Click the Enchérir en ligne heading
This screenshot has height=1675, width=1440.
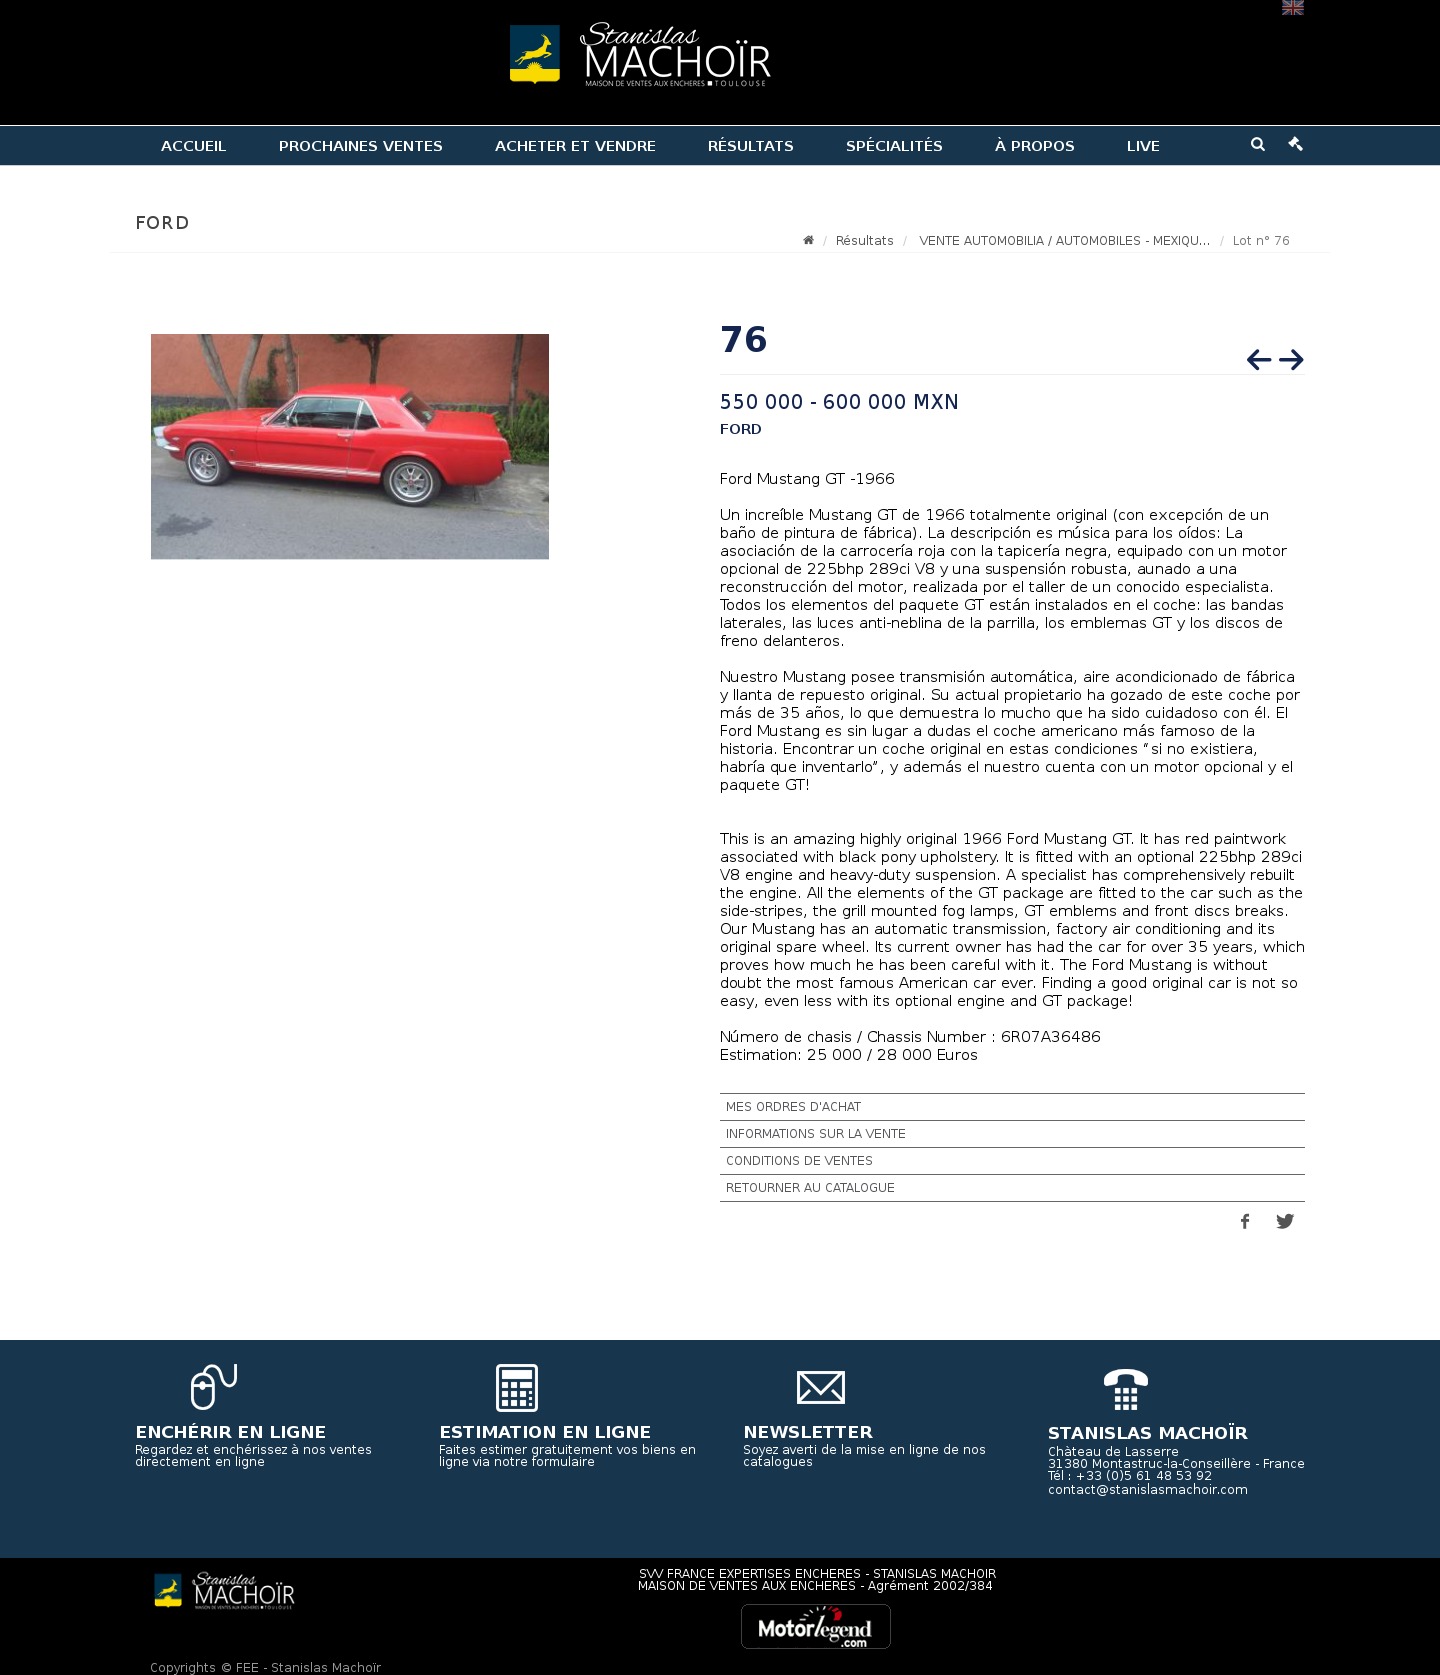pyautogui.click(x=231, y=1432)
